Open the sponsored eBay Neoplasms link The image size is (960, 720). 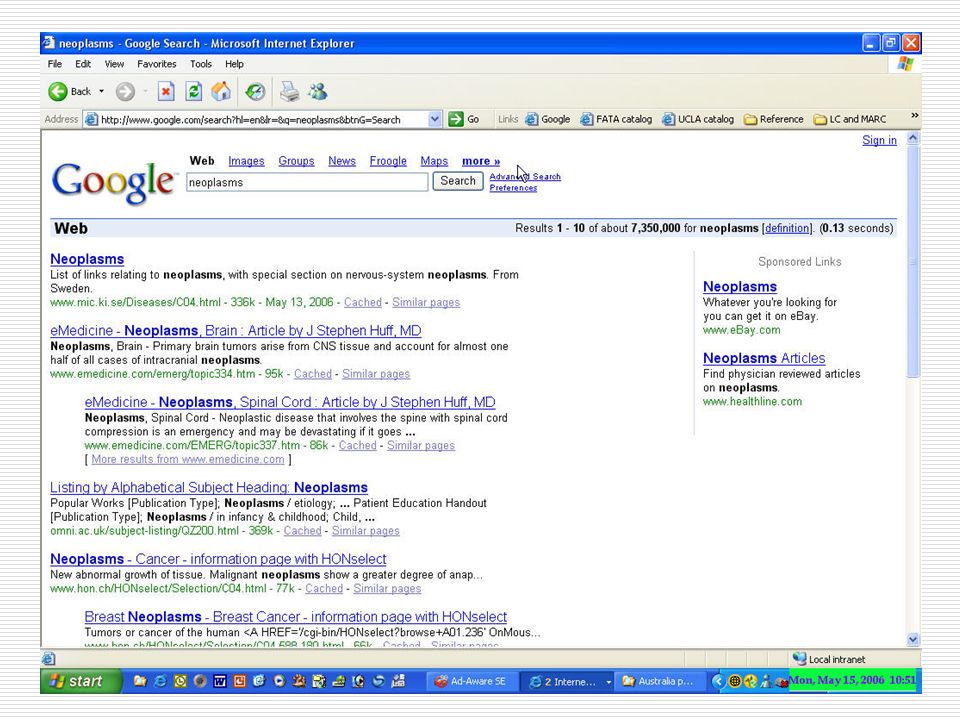[740, 287]
